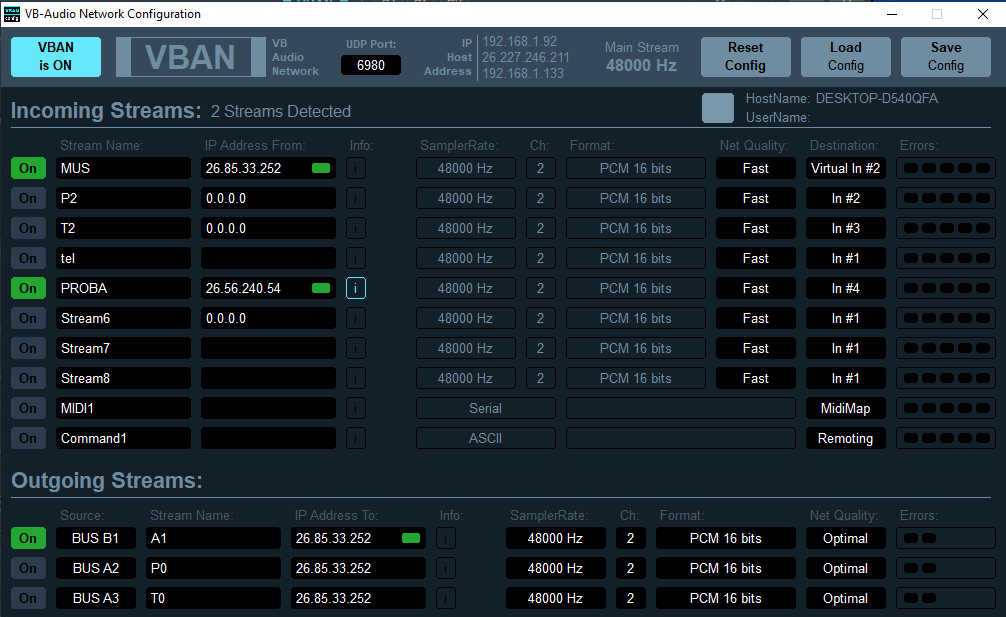Image resolution: width=1006 pixels, height=617 pixels.
Task: Edit the PROBA stream name field
Action: pyautogui.click(x=123, y=288)
